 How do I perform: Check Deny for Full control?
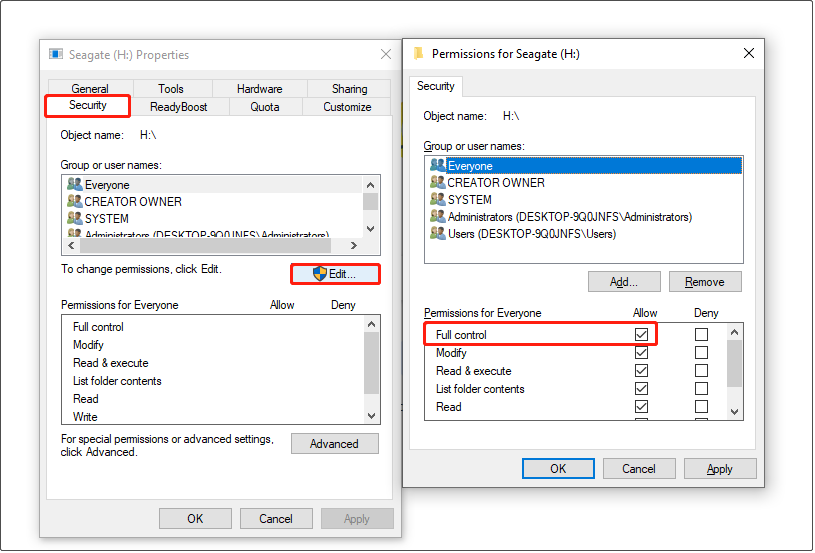pyautogui.click(x=701, y=334)
